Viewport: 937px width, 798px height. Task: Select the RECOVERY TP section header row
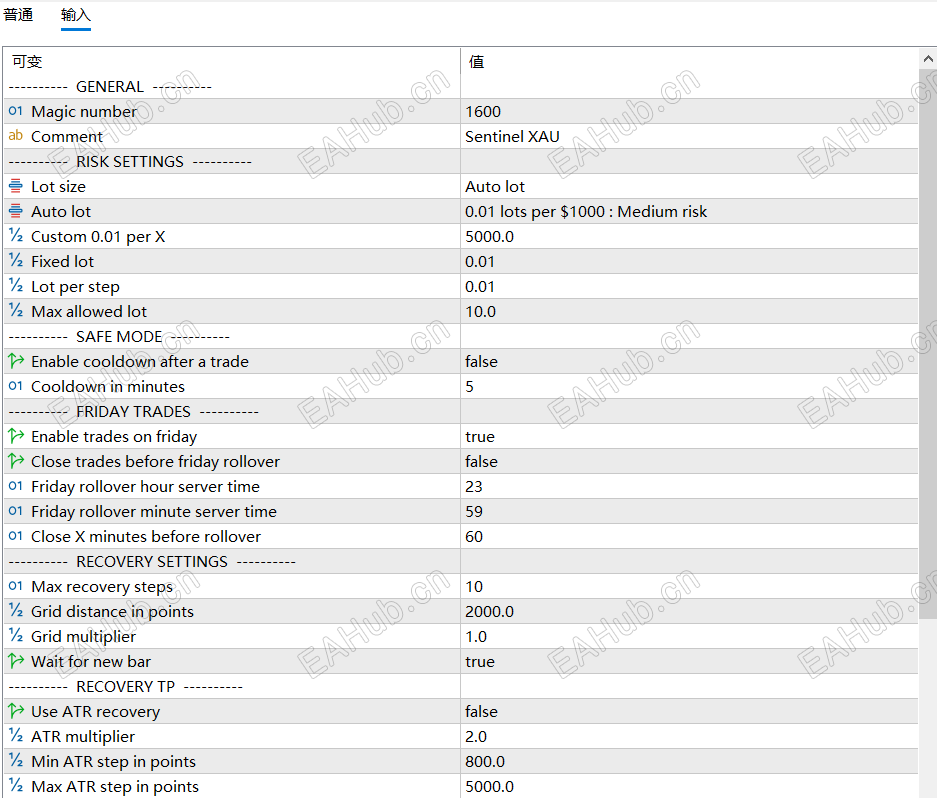(461, 687)
